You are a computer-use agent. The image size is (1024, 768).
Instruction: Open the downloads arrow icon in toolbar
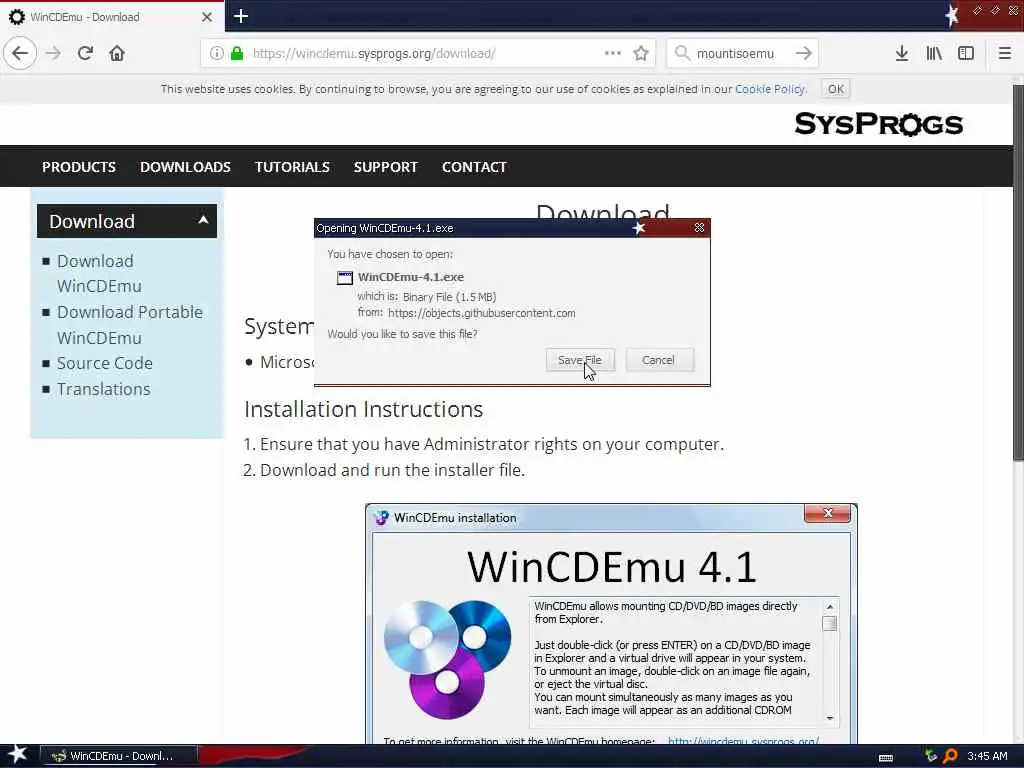coord(901,54)
